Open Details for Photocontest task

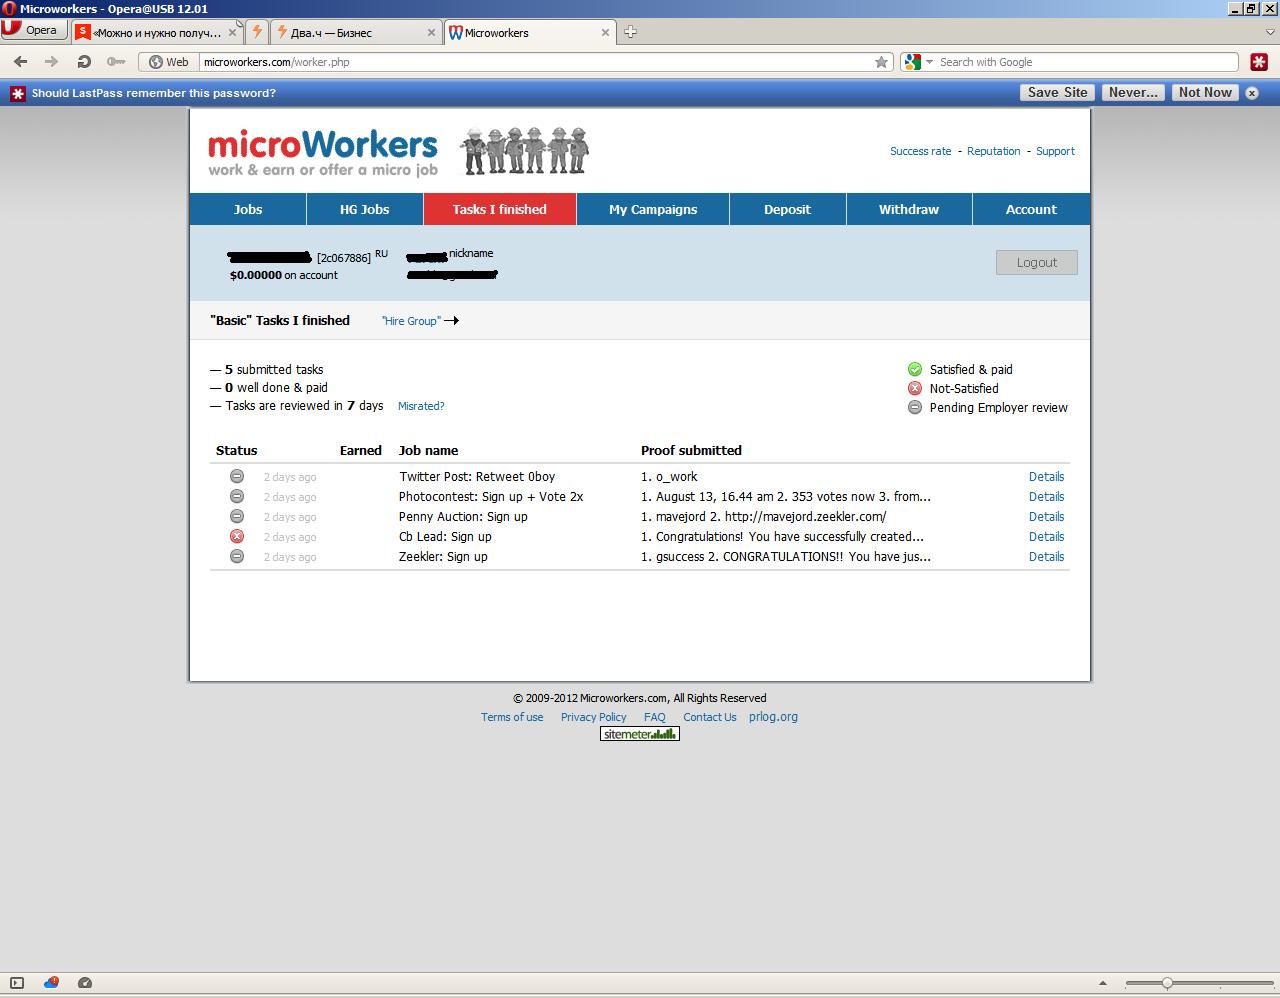tap(1046, 497)
